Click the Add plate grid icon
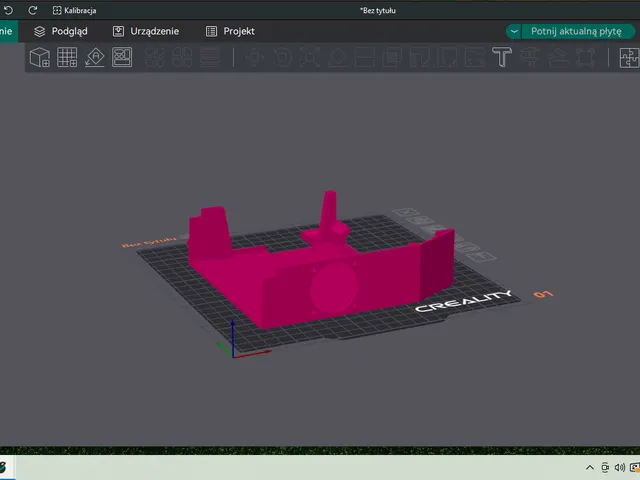Screen dimensions: 640x480 click(67, 57)
